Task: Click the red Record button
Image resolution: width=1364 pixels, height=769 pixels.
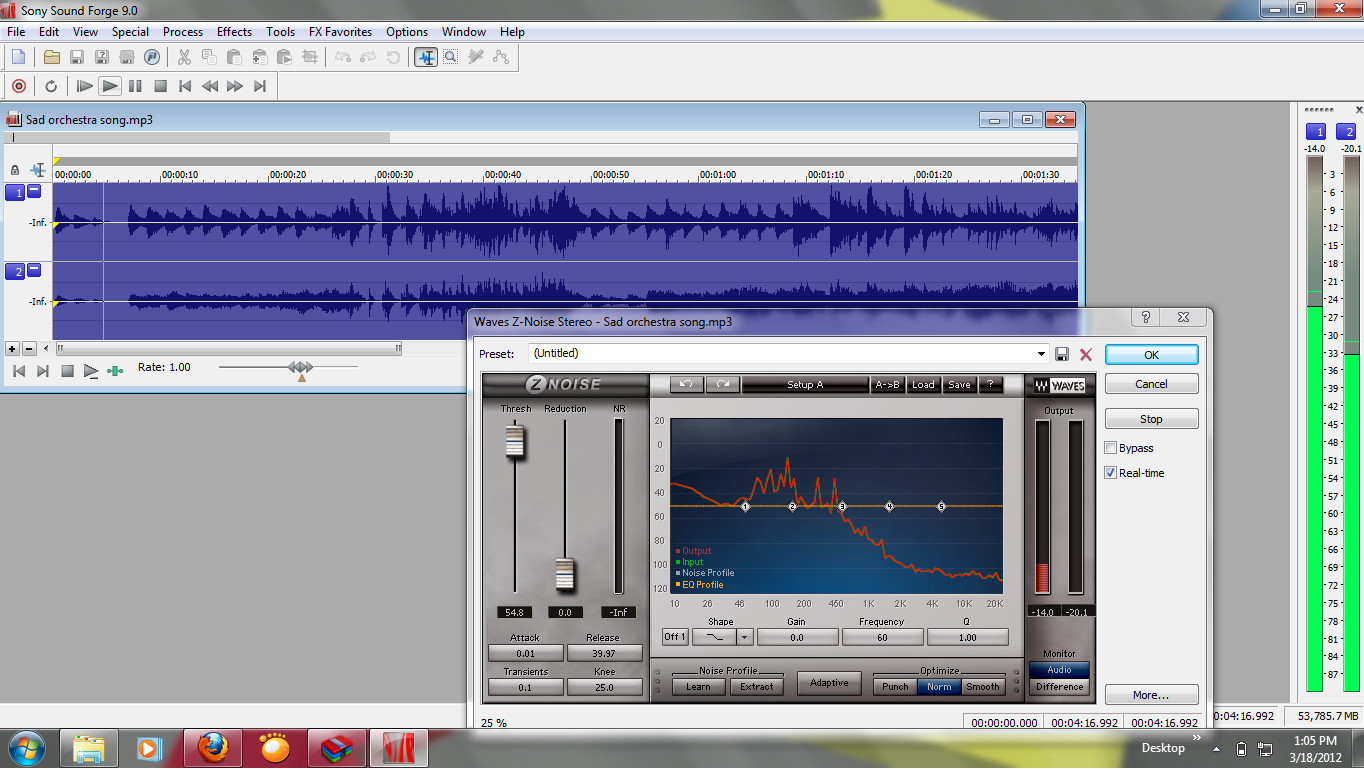Action: (18, 86)
